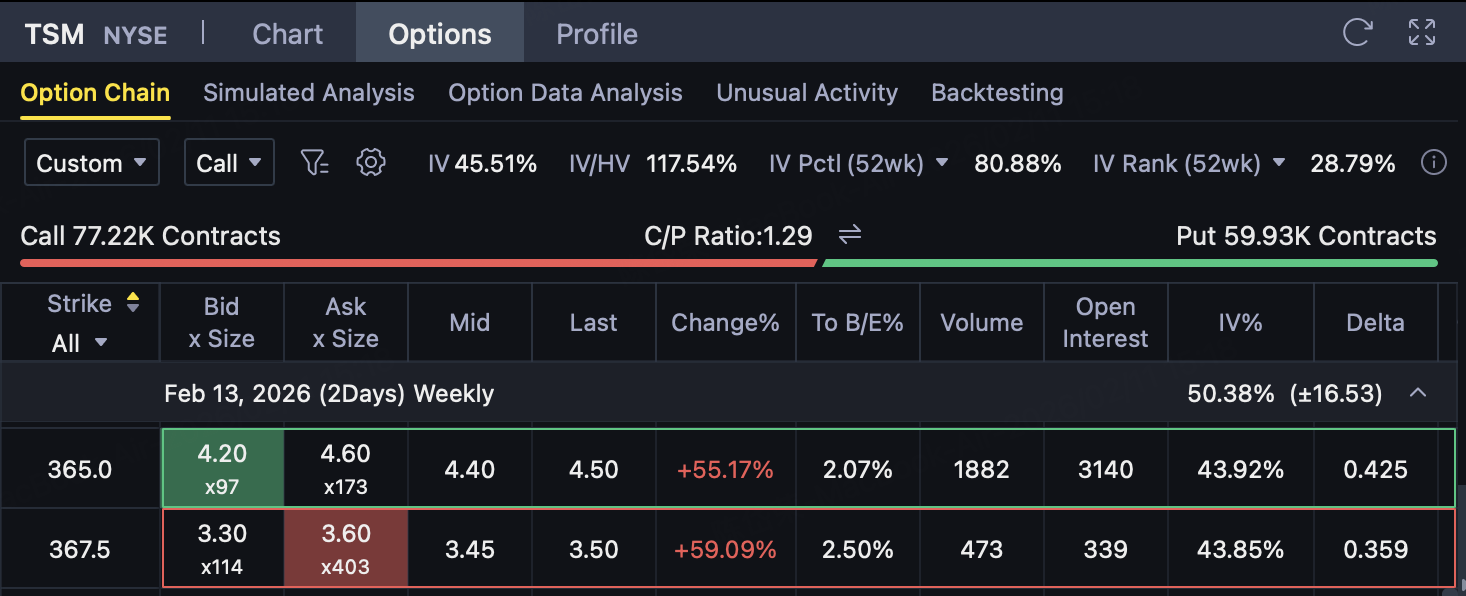Screen dimensions: 1466x596
Task: Click the red 3.60 ask cell
Action: [x=346, y=548]
